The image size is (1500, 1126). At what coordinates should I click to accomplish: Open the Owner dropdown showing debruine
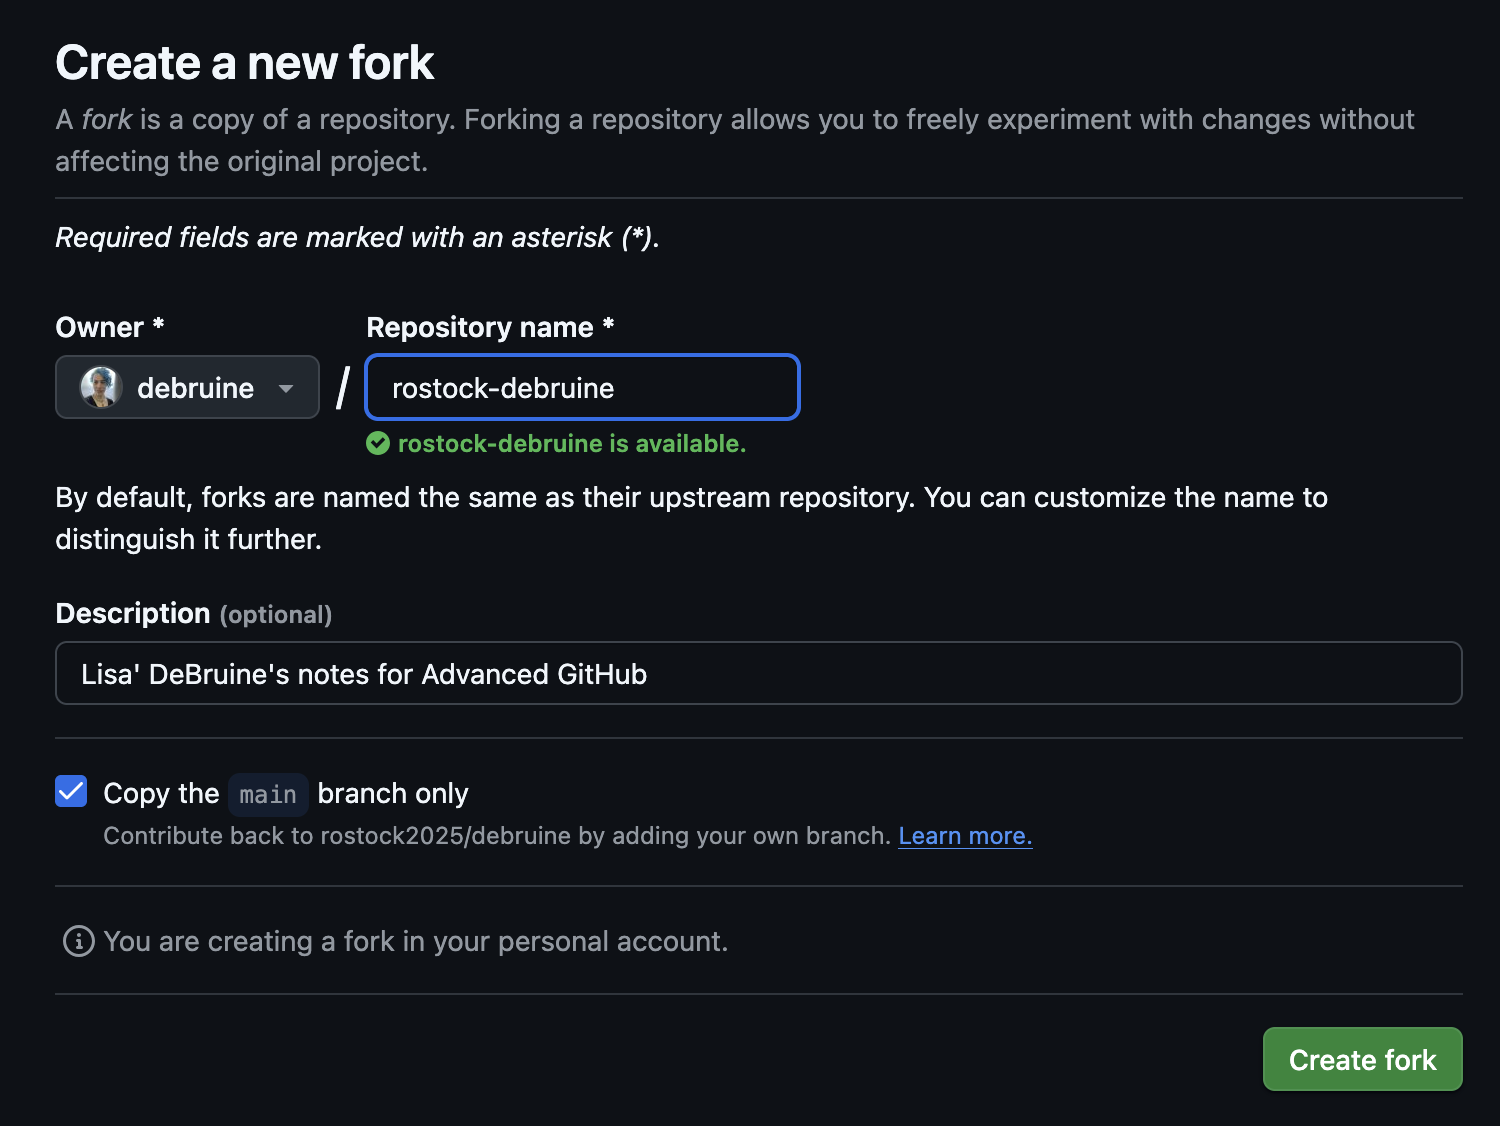(188, 387)
